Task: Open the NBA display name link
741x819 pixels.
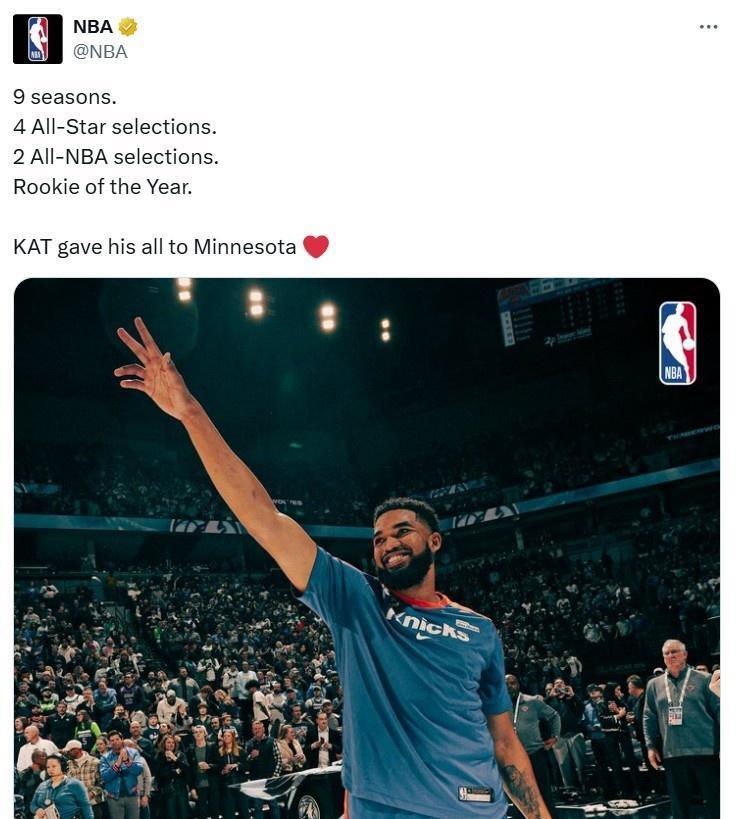Action: (x=93, y=27)
